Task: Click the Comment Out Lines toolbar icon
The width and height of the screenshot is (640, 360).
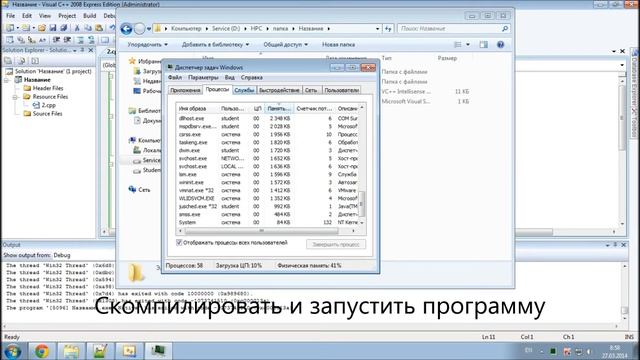Action: coord(80,40)
